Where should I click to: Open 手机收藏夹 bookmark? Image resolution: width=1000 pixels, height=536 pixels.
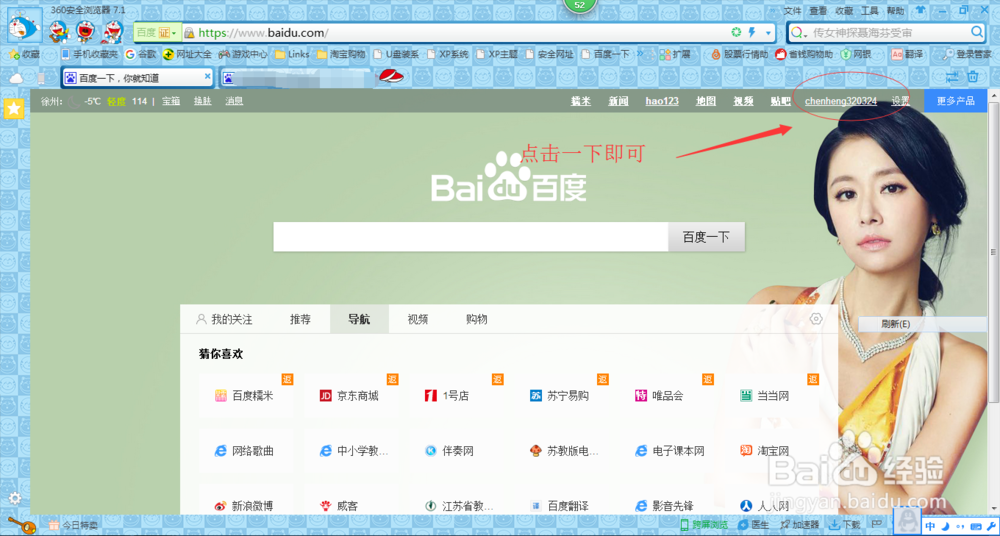[x=89, y=55]
